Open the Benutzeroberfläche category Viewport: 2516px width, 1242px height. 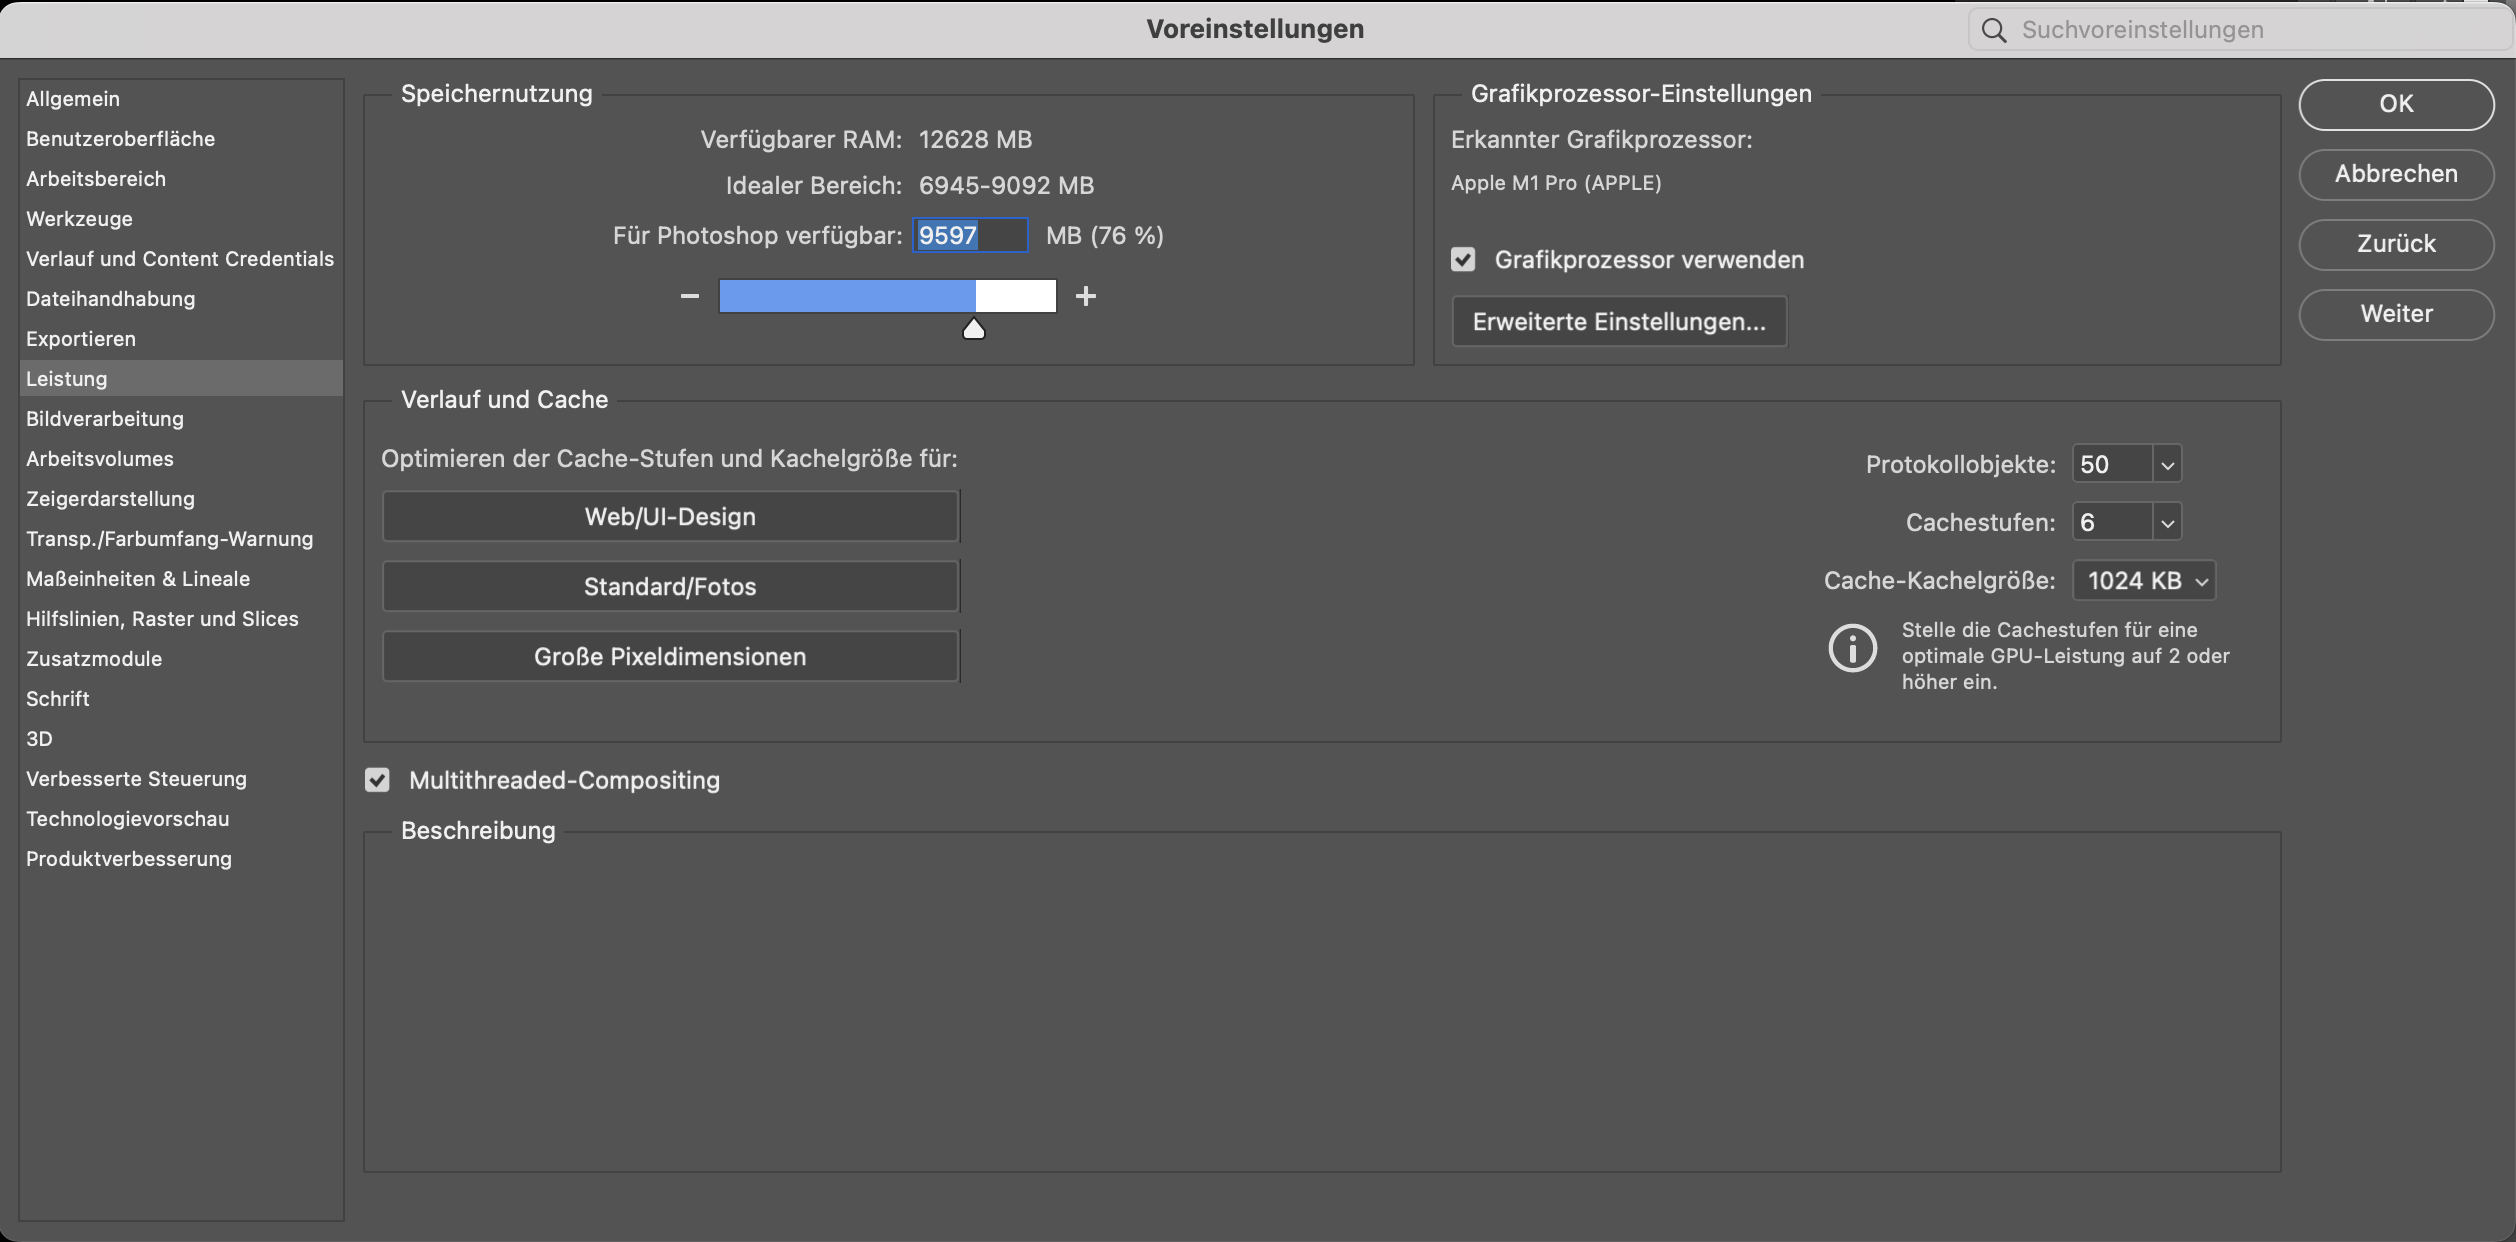tap(181, 139)
